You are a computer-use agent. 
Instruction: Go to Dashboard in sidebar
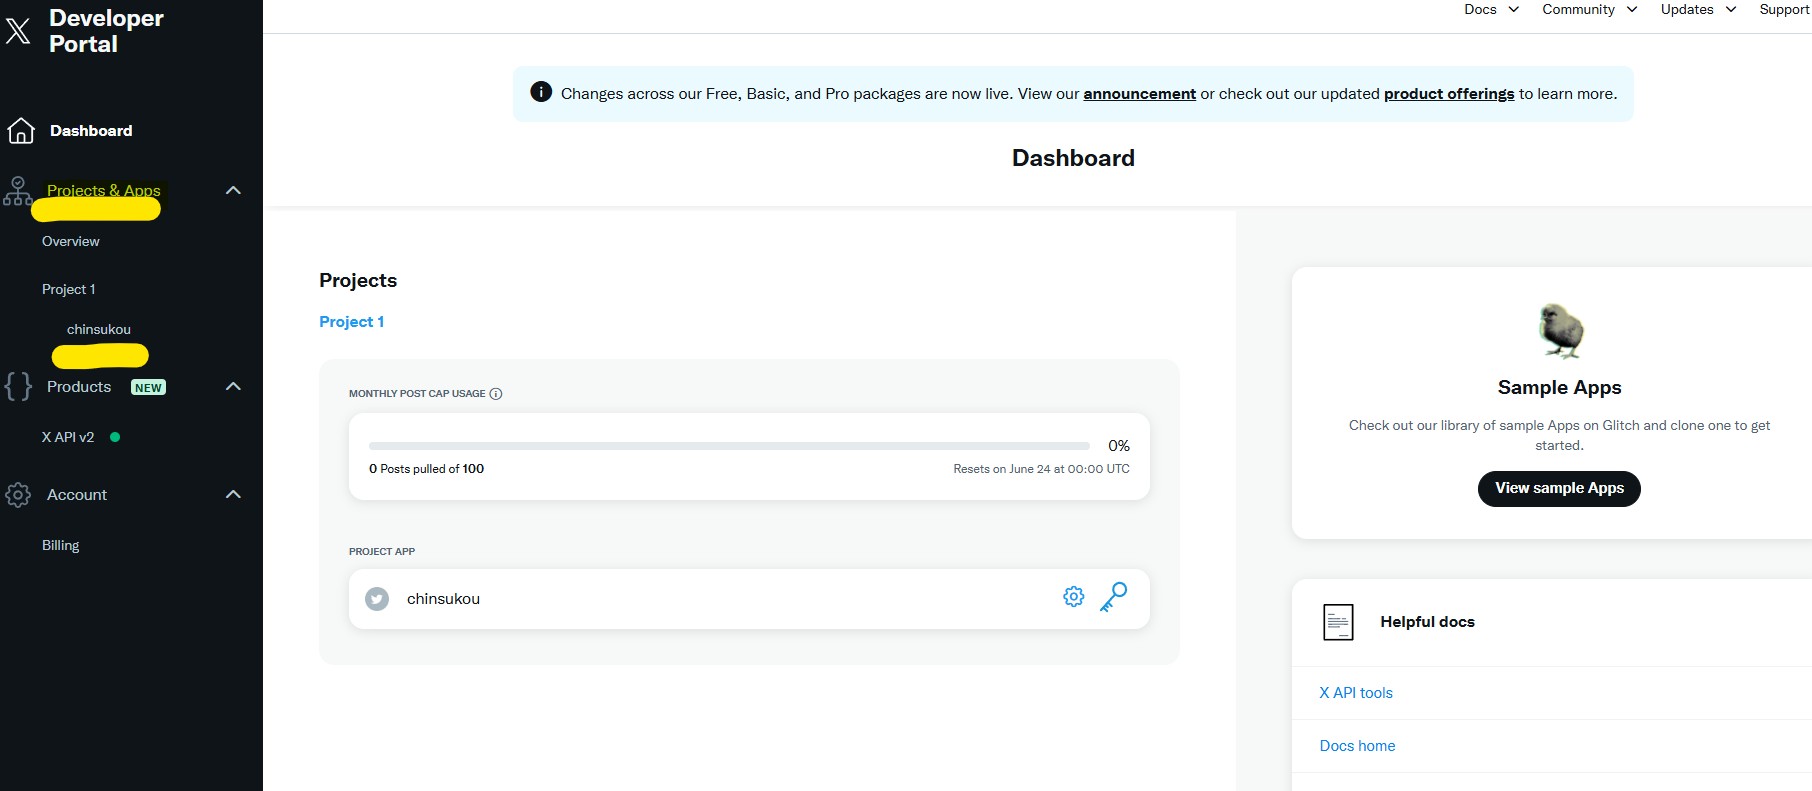[91, 131]
